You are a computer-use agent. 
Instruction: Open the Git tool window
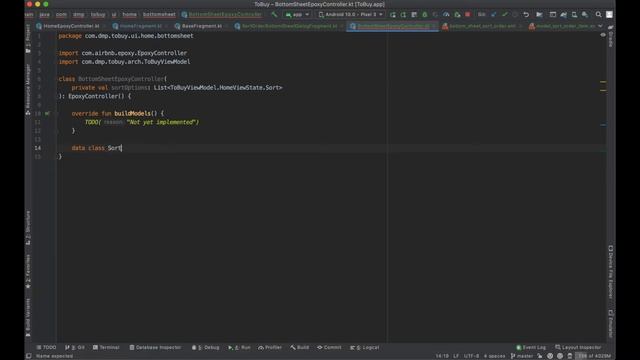75,347
